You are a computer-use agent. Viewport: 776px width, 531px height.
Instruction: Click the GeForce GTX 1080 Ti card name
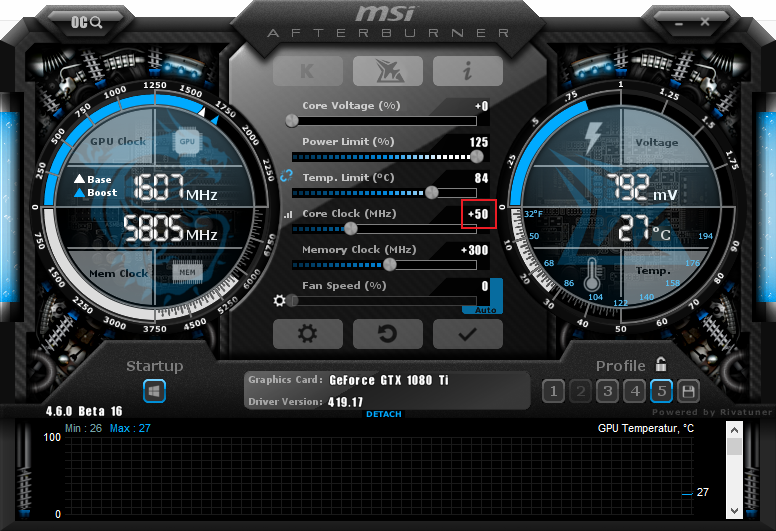(x=389, y=380)
